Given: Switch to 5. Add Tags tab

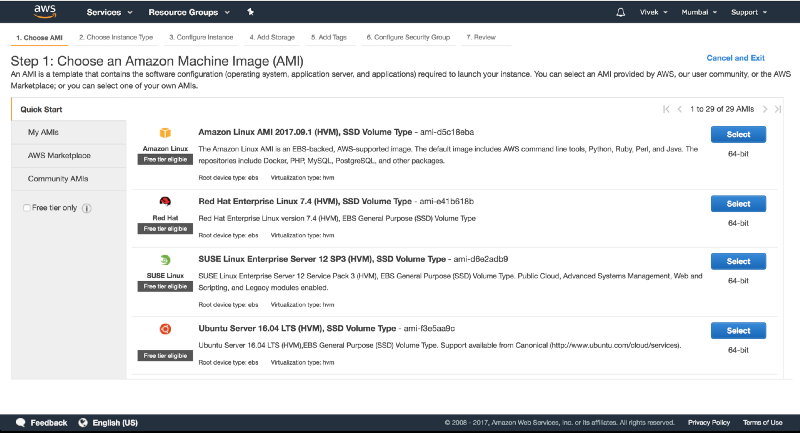Looking at the screenshot, I should [x=329, y=37].
